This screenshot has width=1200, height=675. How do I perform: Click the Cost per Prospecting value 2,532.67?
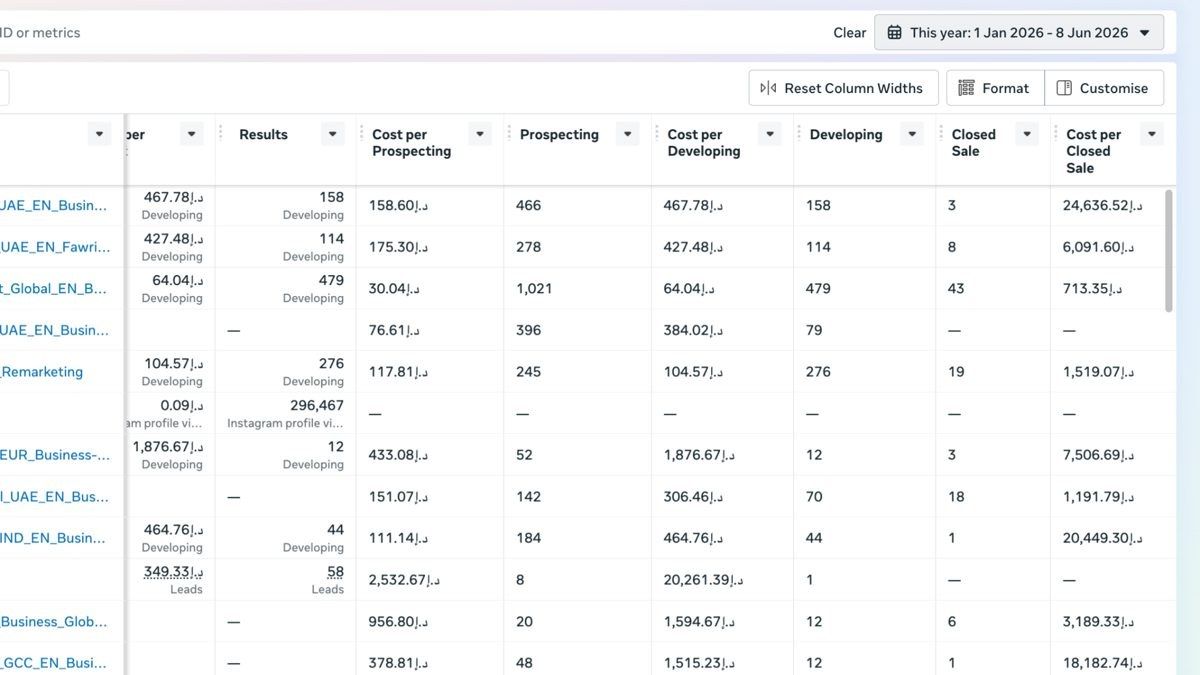404,579
